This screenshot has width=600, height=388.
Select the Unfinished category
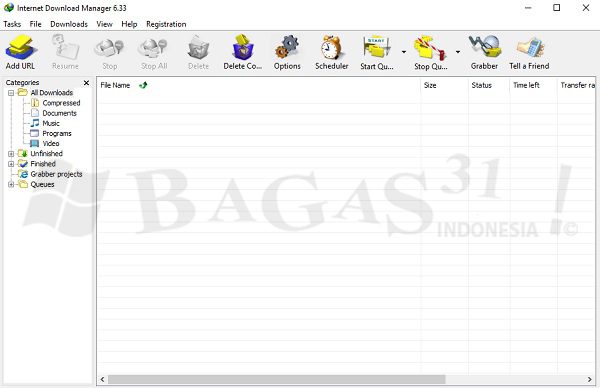46,153
